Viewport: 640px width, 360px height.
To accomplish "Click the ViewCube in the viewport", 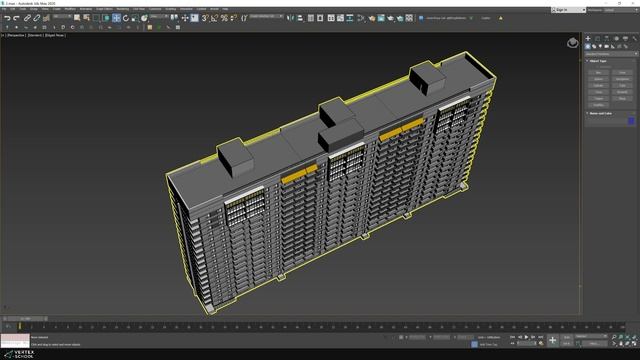I will tap(573, 42).
